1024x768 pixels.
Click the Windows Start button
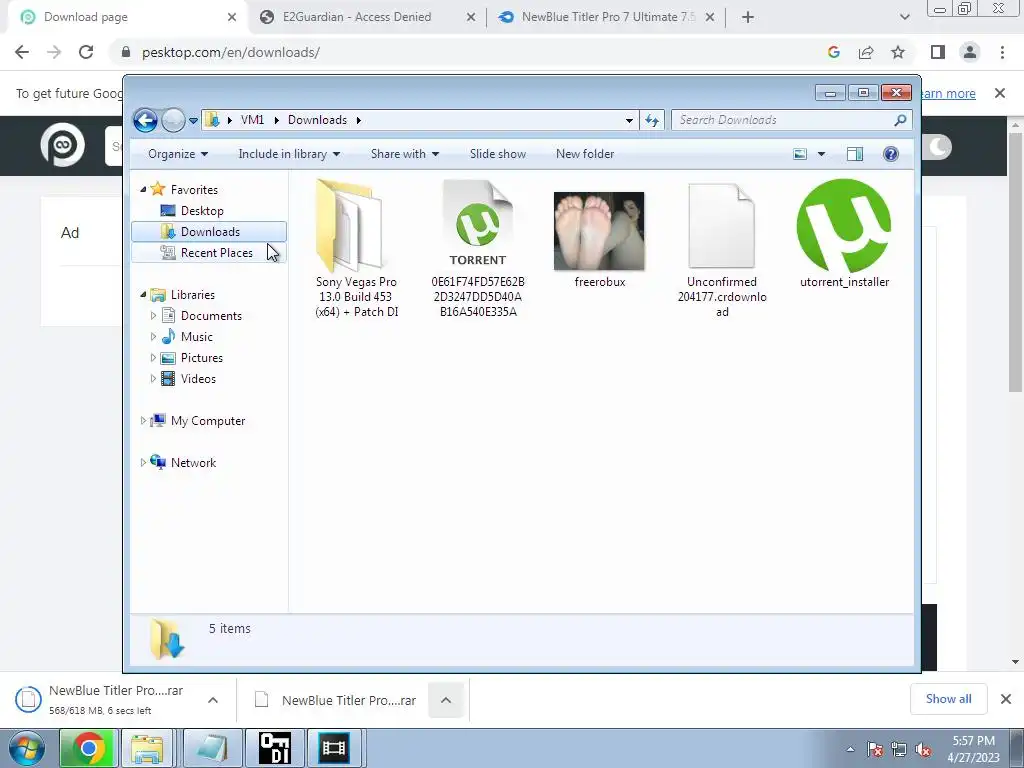26,748
